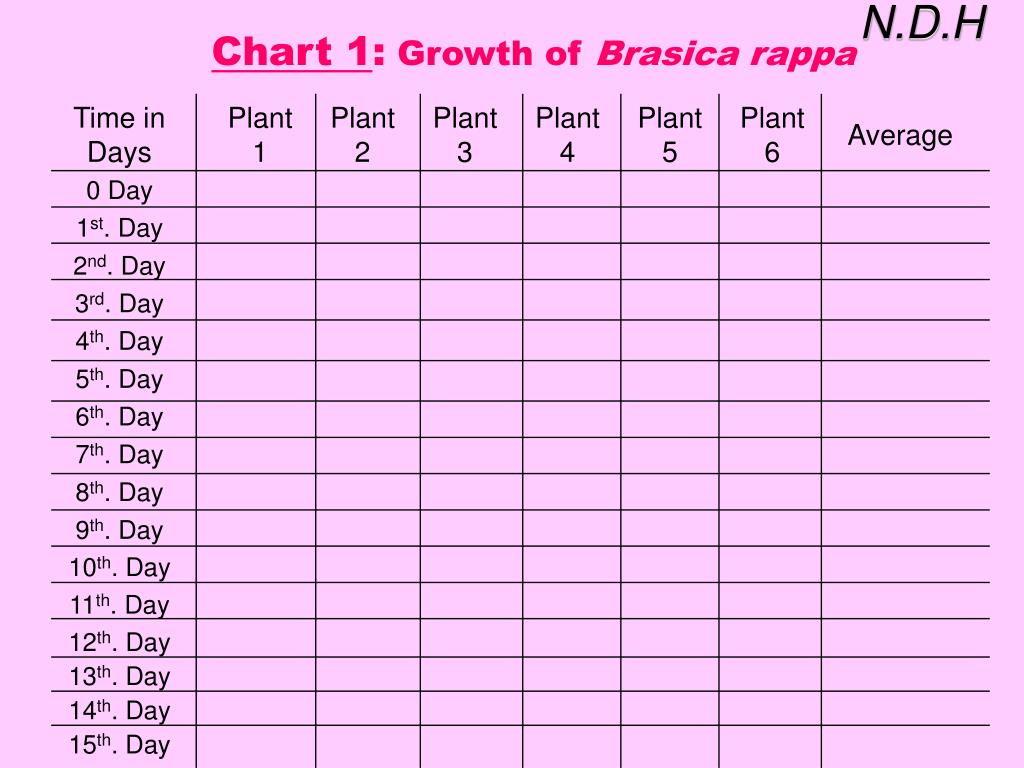Select the 'Plant 5' column header
Screen dimensions: 1024x768
tap(669, 135)
